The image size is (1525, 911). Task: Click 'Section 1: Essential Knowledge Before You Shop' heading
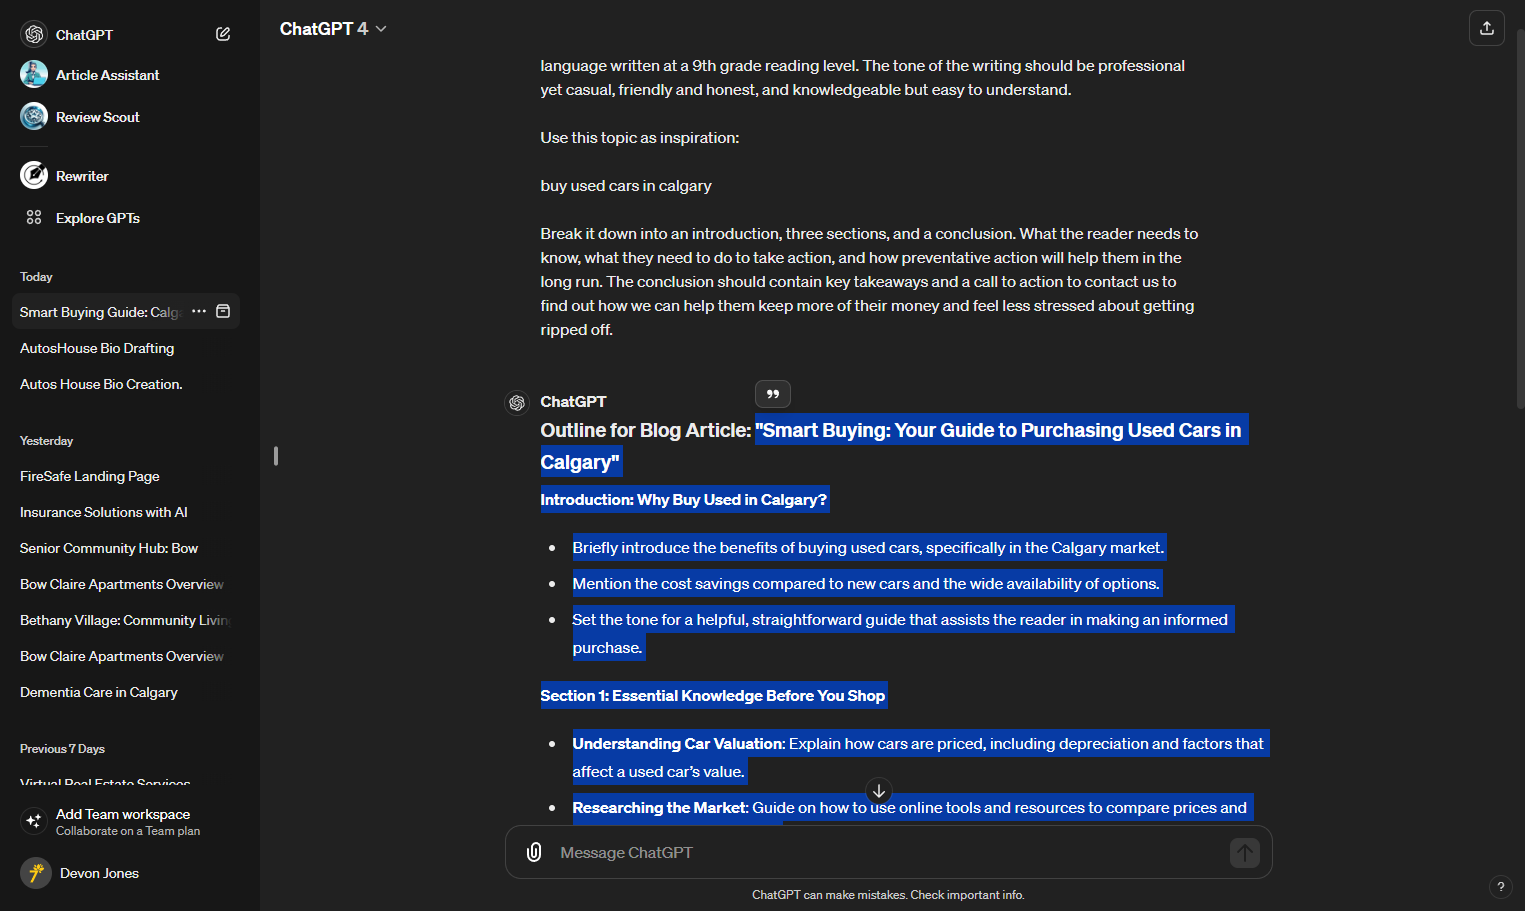[713, 696]
